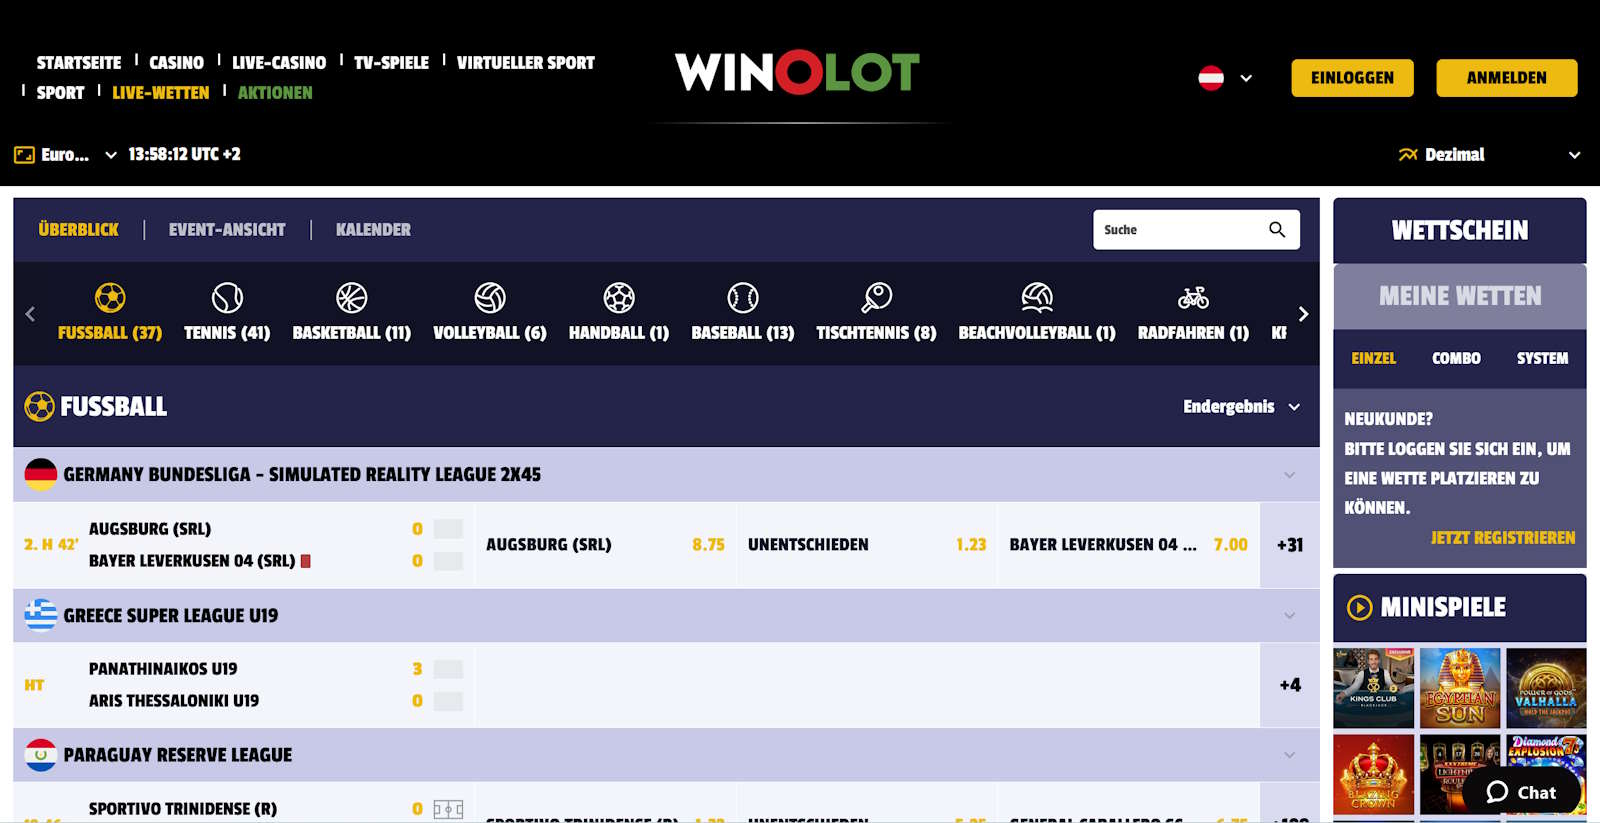Open the Augsburg (SRL) match row
Screen dimensions: 1600x823
(x=243, y=545)
